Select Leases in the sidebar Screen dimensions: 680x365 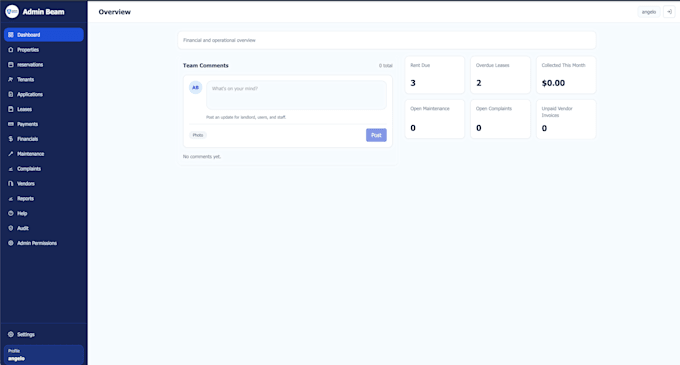pyautogui.click(x=44, y=109)
